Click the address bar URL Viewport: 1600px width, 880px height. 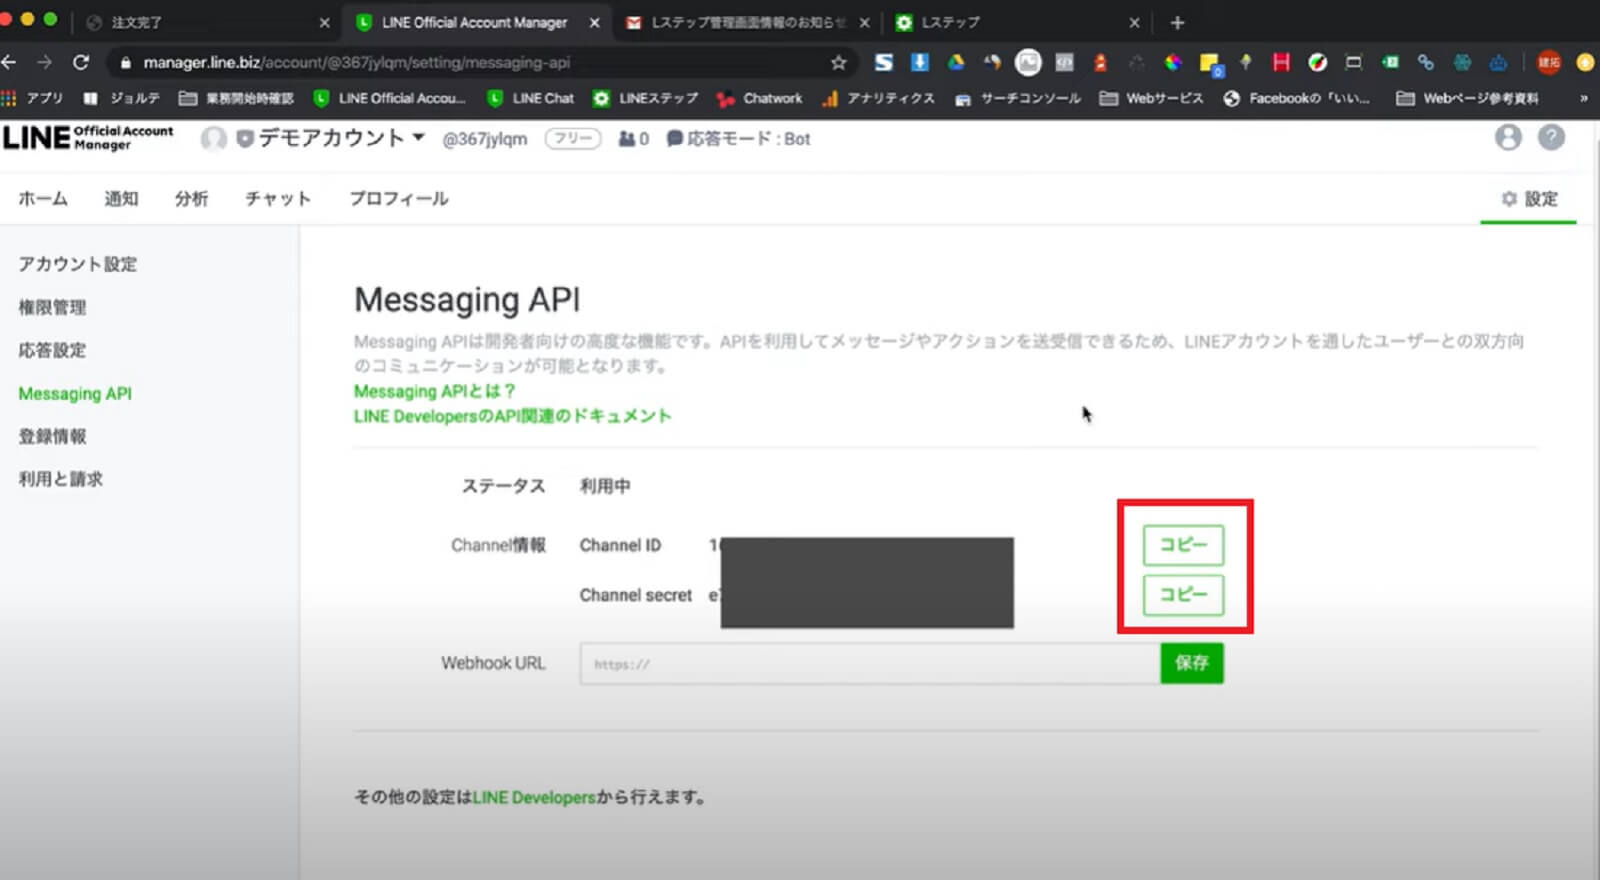356,62
